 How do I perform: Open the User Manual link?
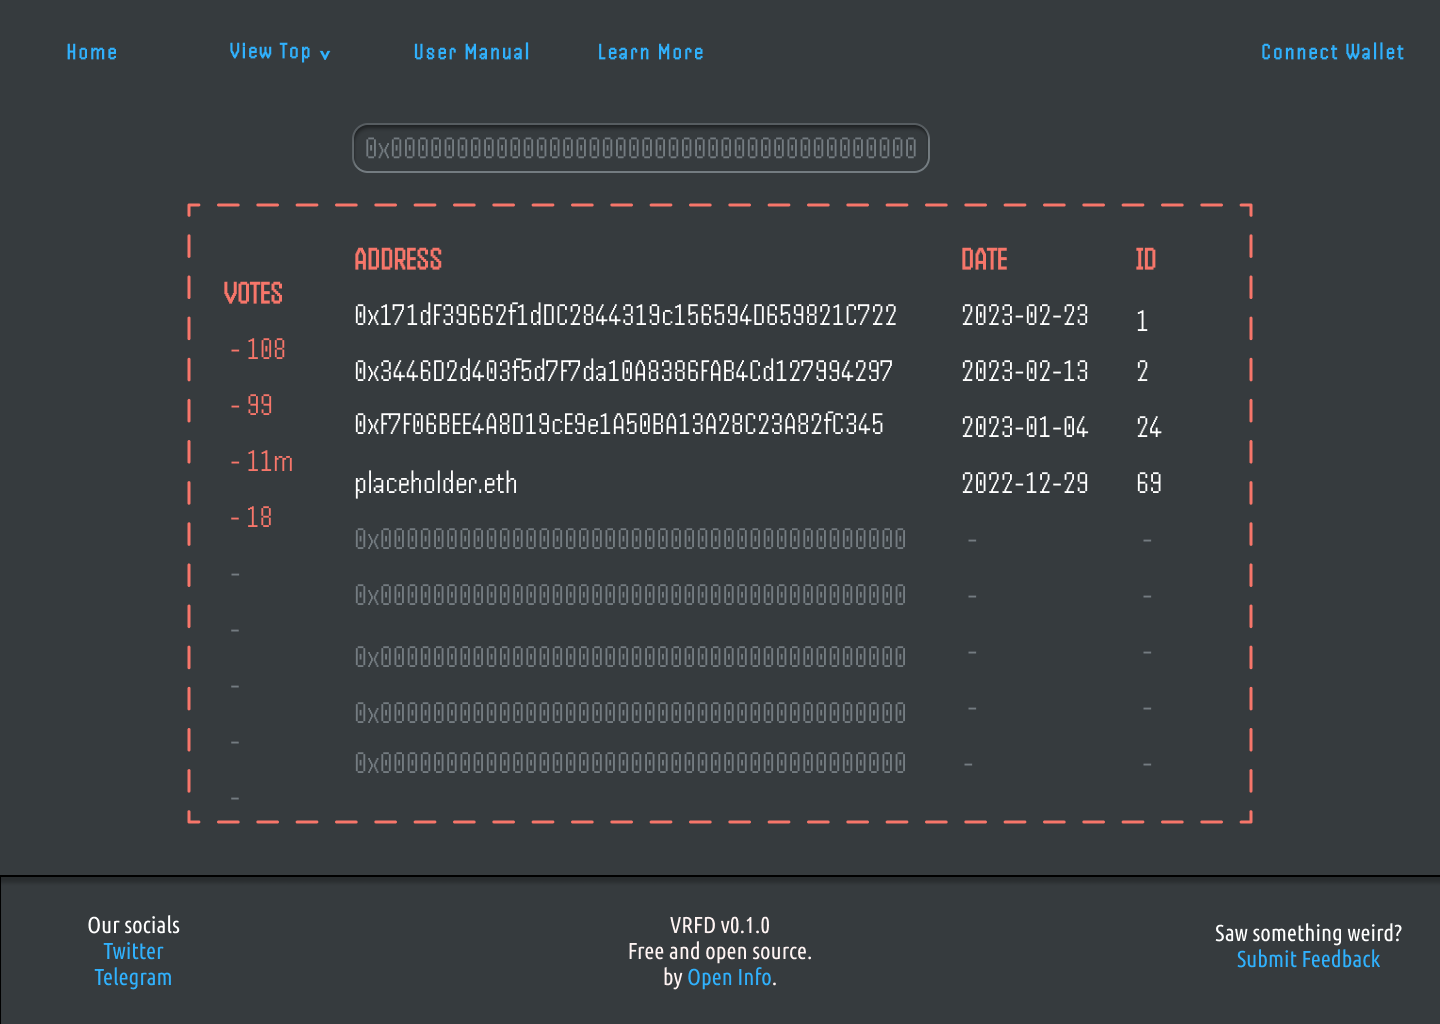[471, 52]
